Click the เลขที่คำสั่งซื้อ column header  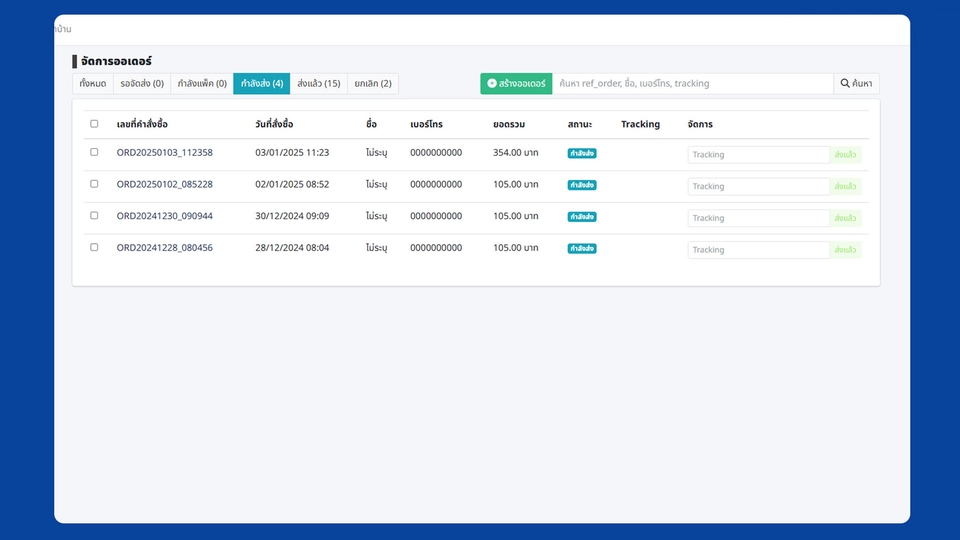(142, 124)
